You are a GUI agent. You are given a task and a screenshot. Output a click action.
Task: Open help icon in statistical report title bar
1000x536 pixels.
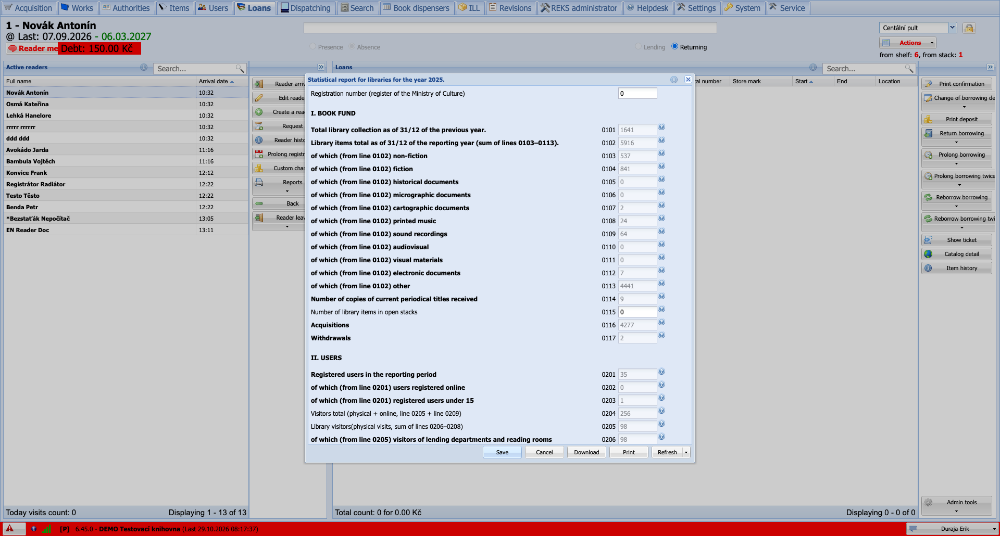click(674, 80)
